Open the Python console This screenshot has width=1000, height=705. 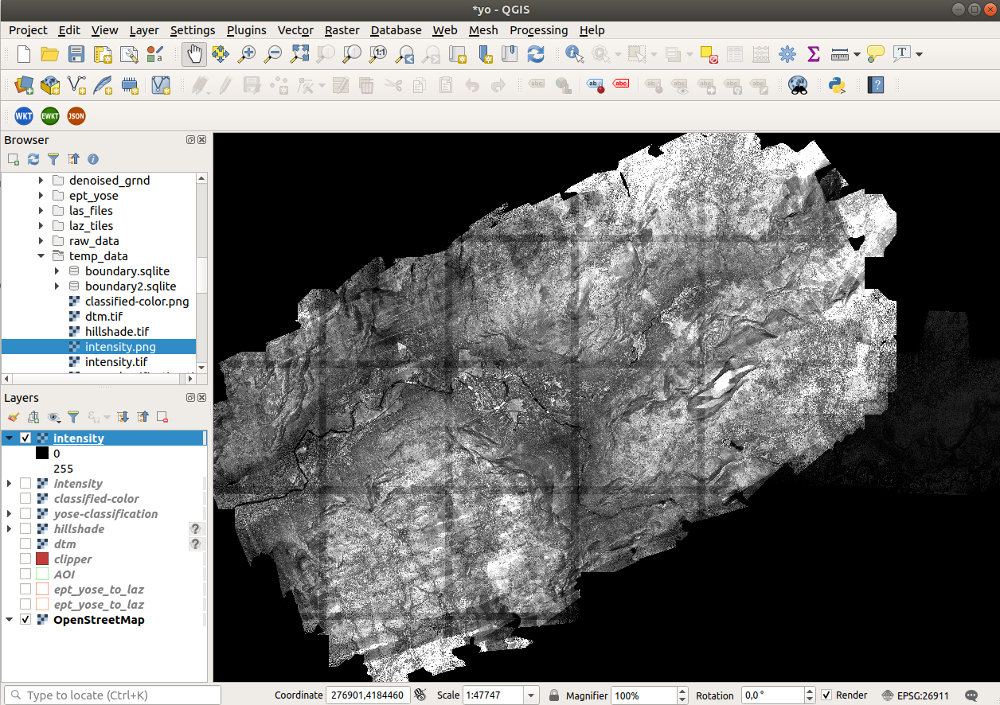point(837,87)
